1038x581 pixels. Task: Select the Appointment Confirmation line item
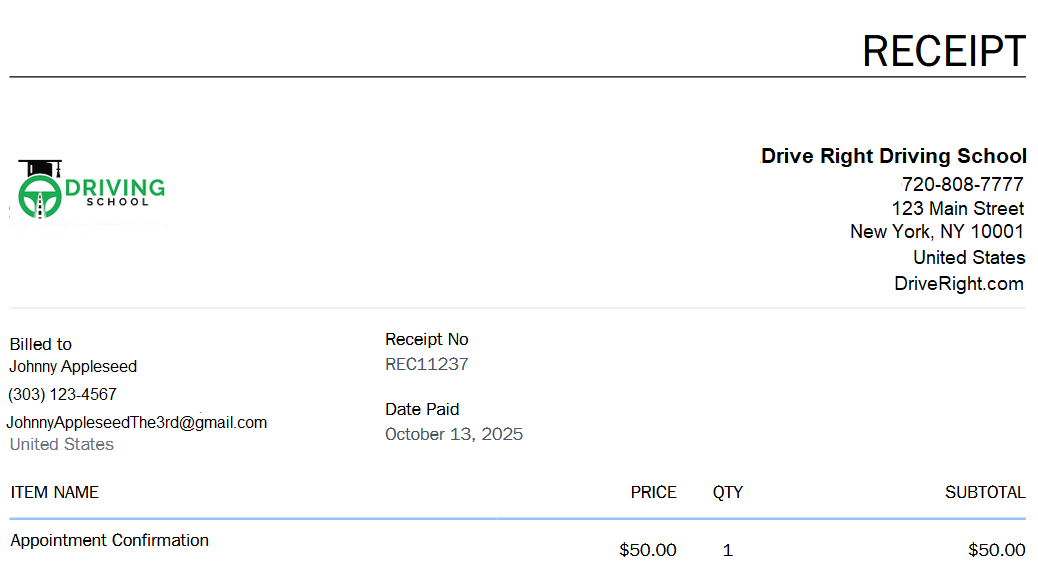(109, 540)
